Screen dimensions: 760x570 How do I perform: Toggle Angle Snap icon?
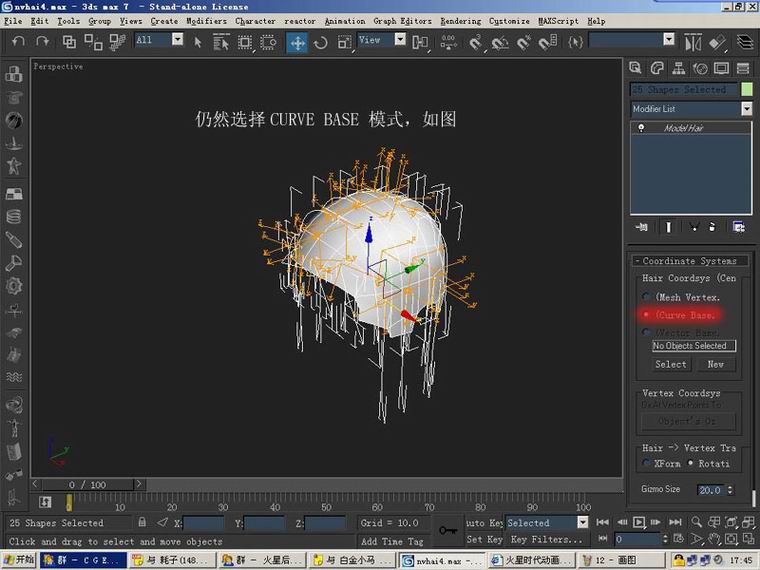click(x=499, y=43)
